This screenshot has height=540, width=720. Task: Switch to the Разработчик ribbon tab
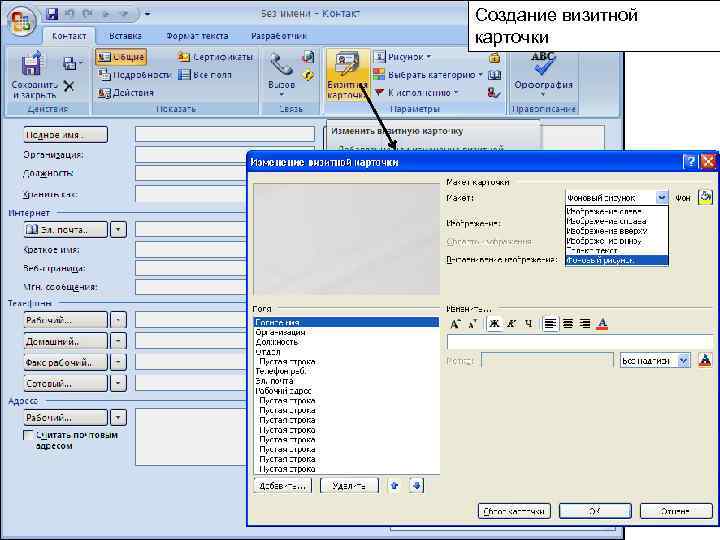(279, 36)
